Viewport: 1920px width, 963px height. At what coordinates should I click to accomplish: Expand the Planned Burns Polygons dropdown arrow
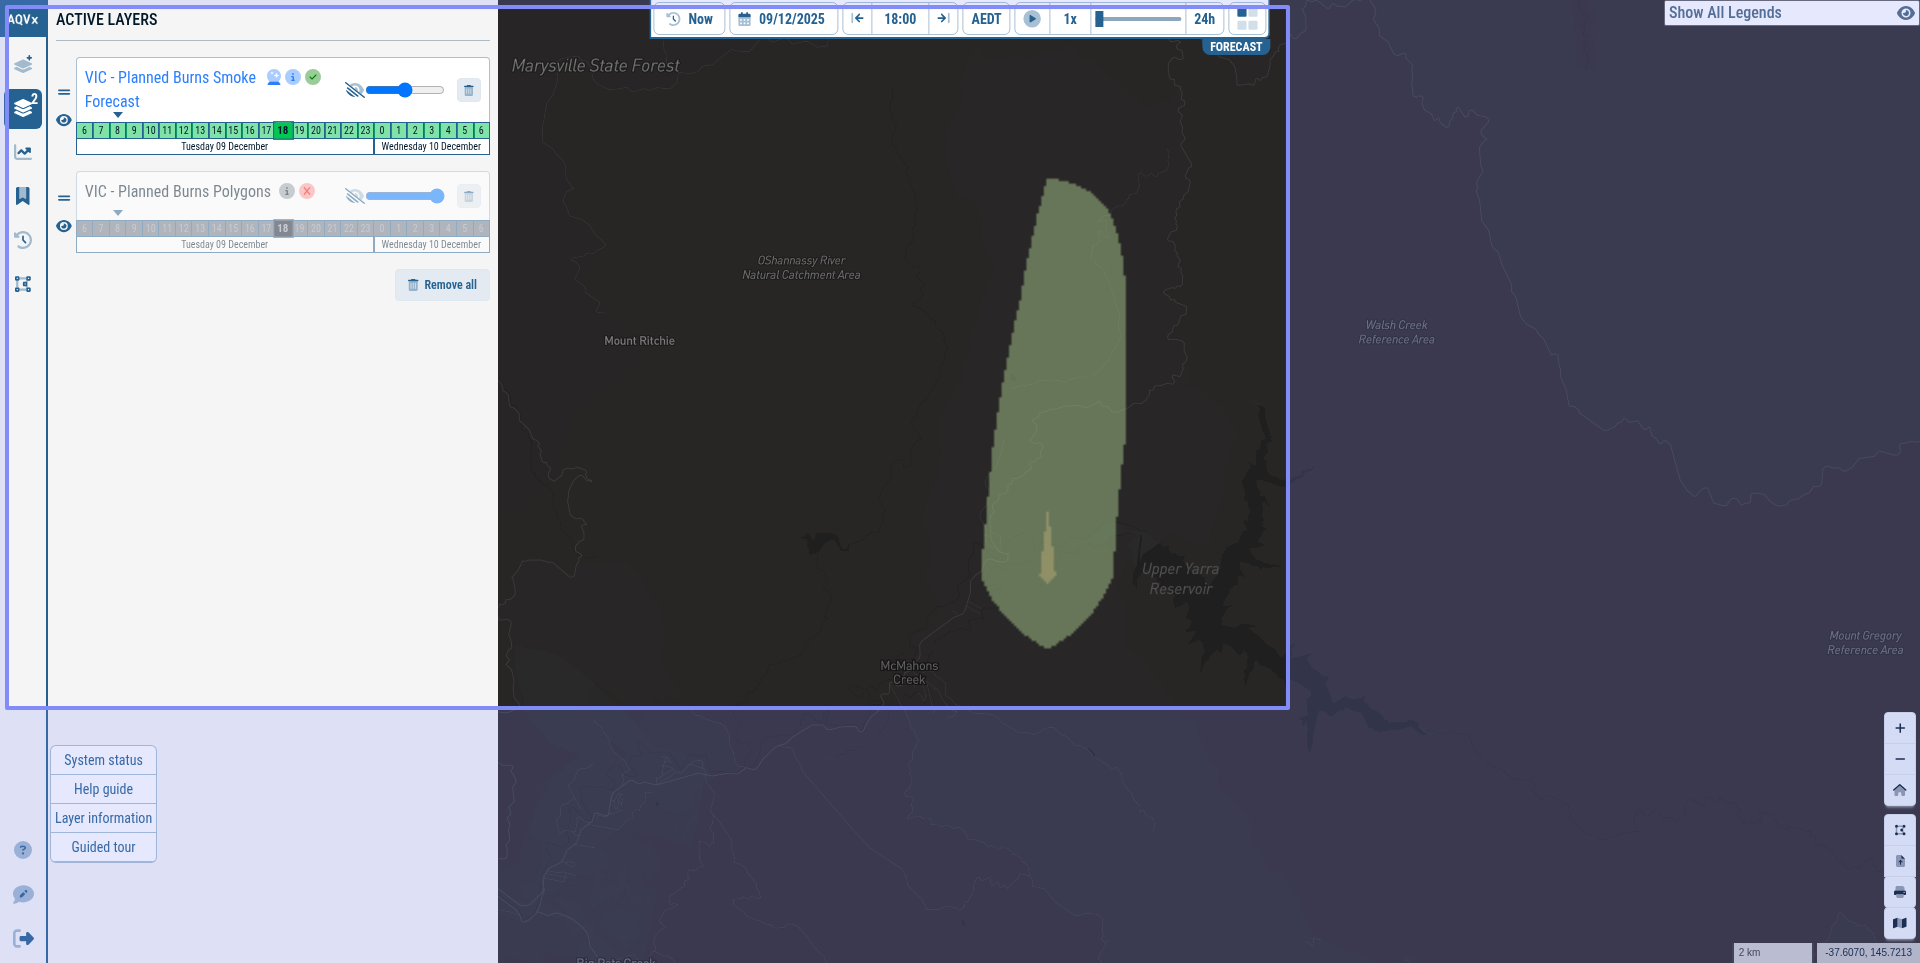click(x=118, y=212)
